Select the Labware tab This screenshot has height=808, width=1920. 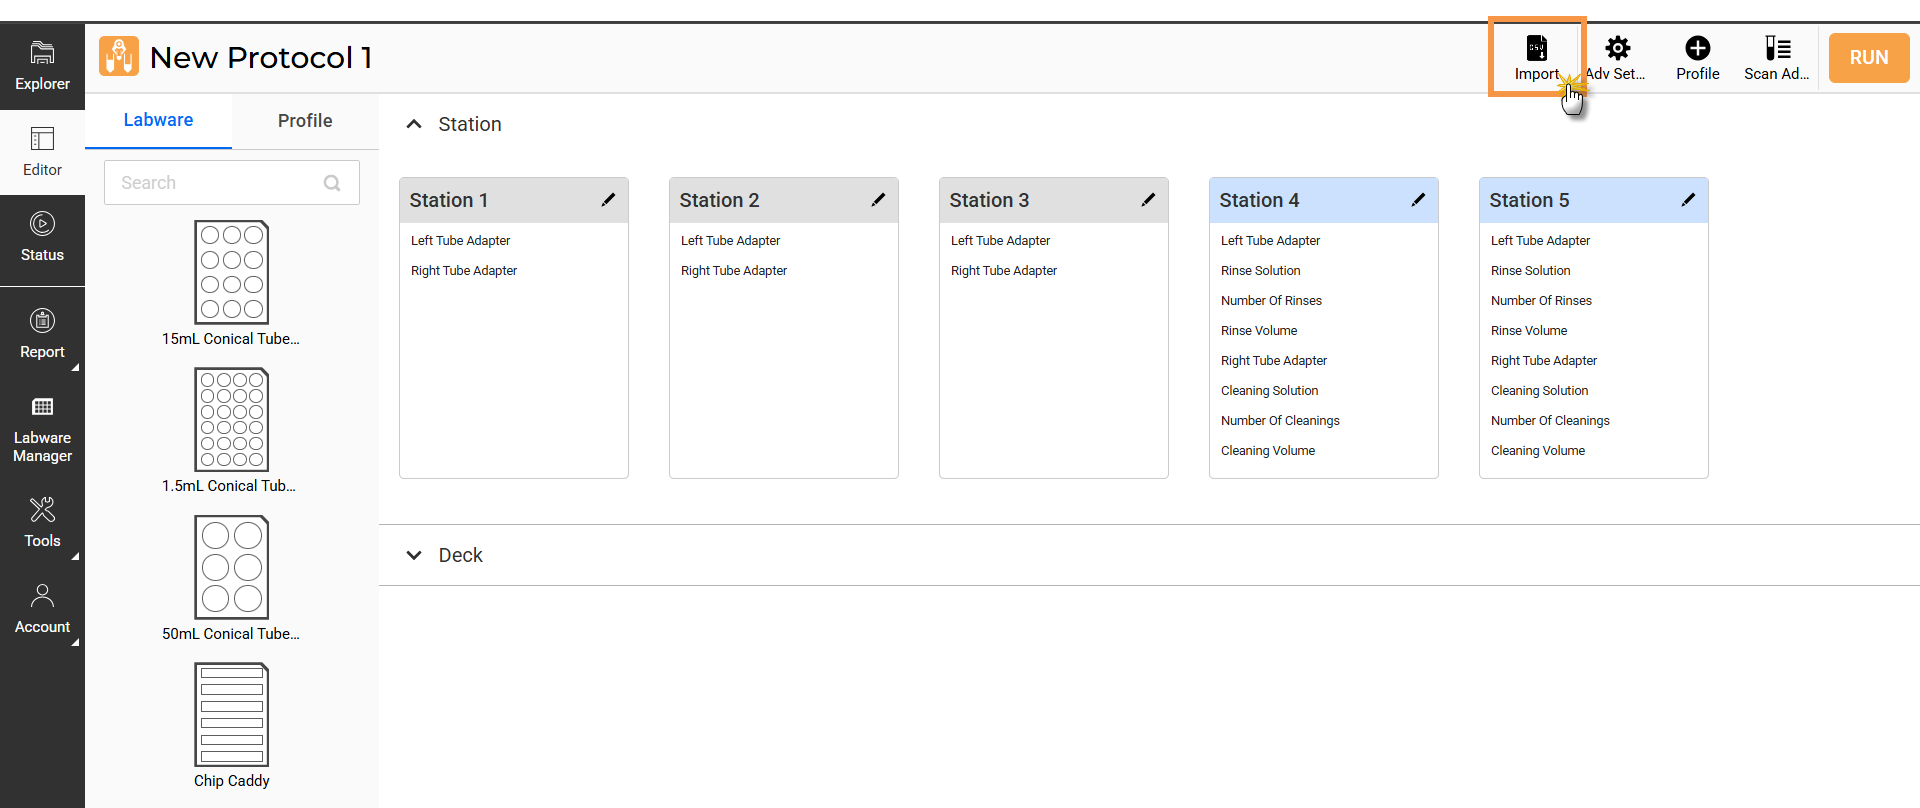coord(158,120)
